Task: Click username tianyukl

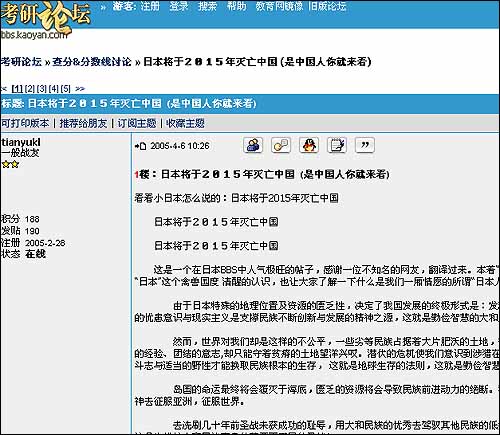Action: [21, 142]
